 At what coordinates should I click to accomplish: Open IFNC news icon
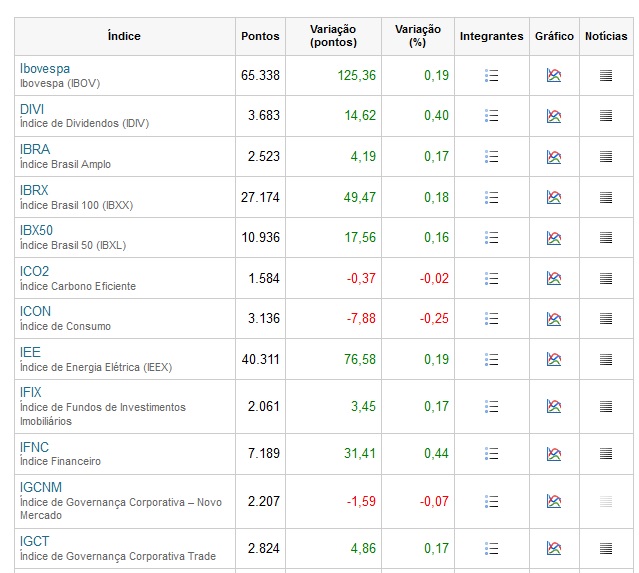(606, 454)
